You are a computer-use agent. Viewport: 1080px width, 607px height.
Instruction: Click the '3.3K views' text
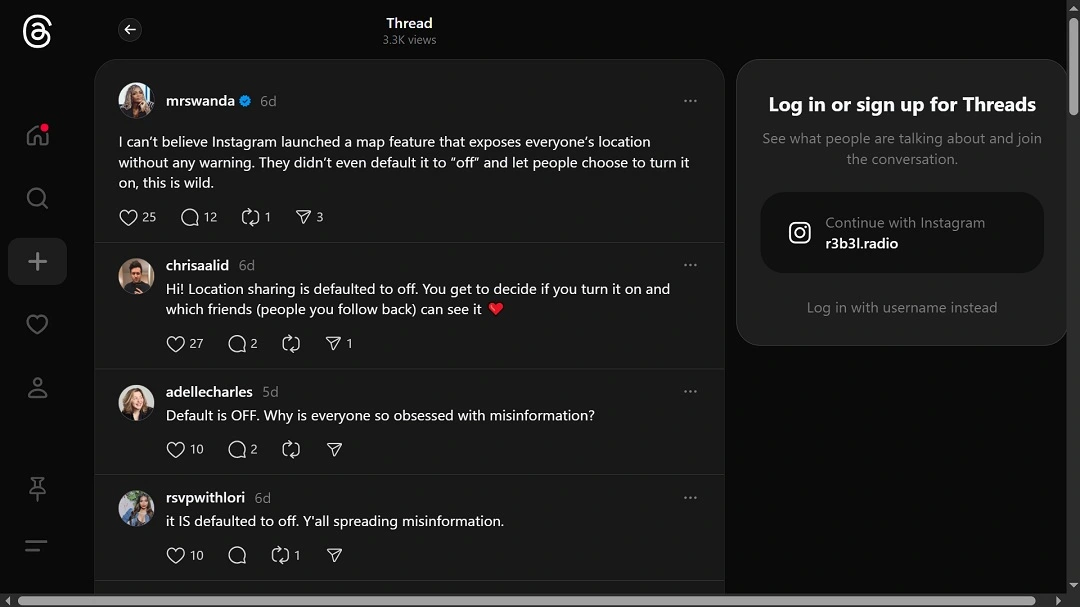click(409, 40)
